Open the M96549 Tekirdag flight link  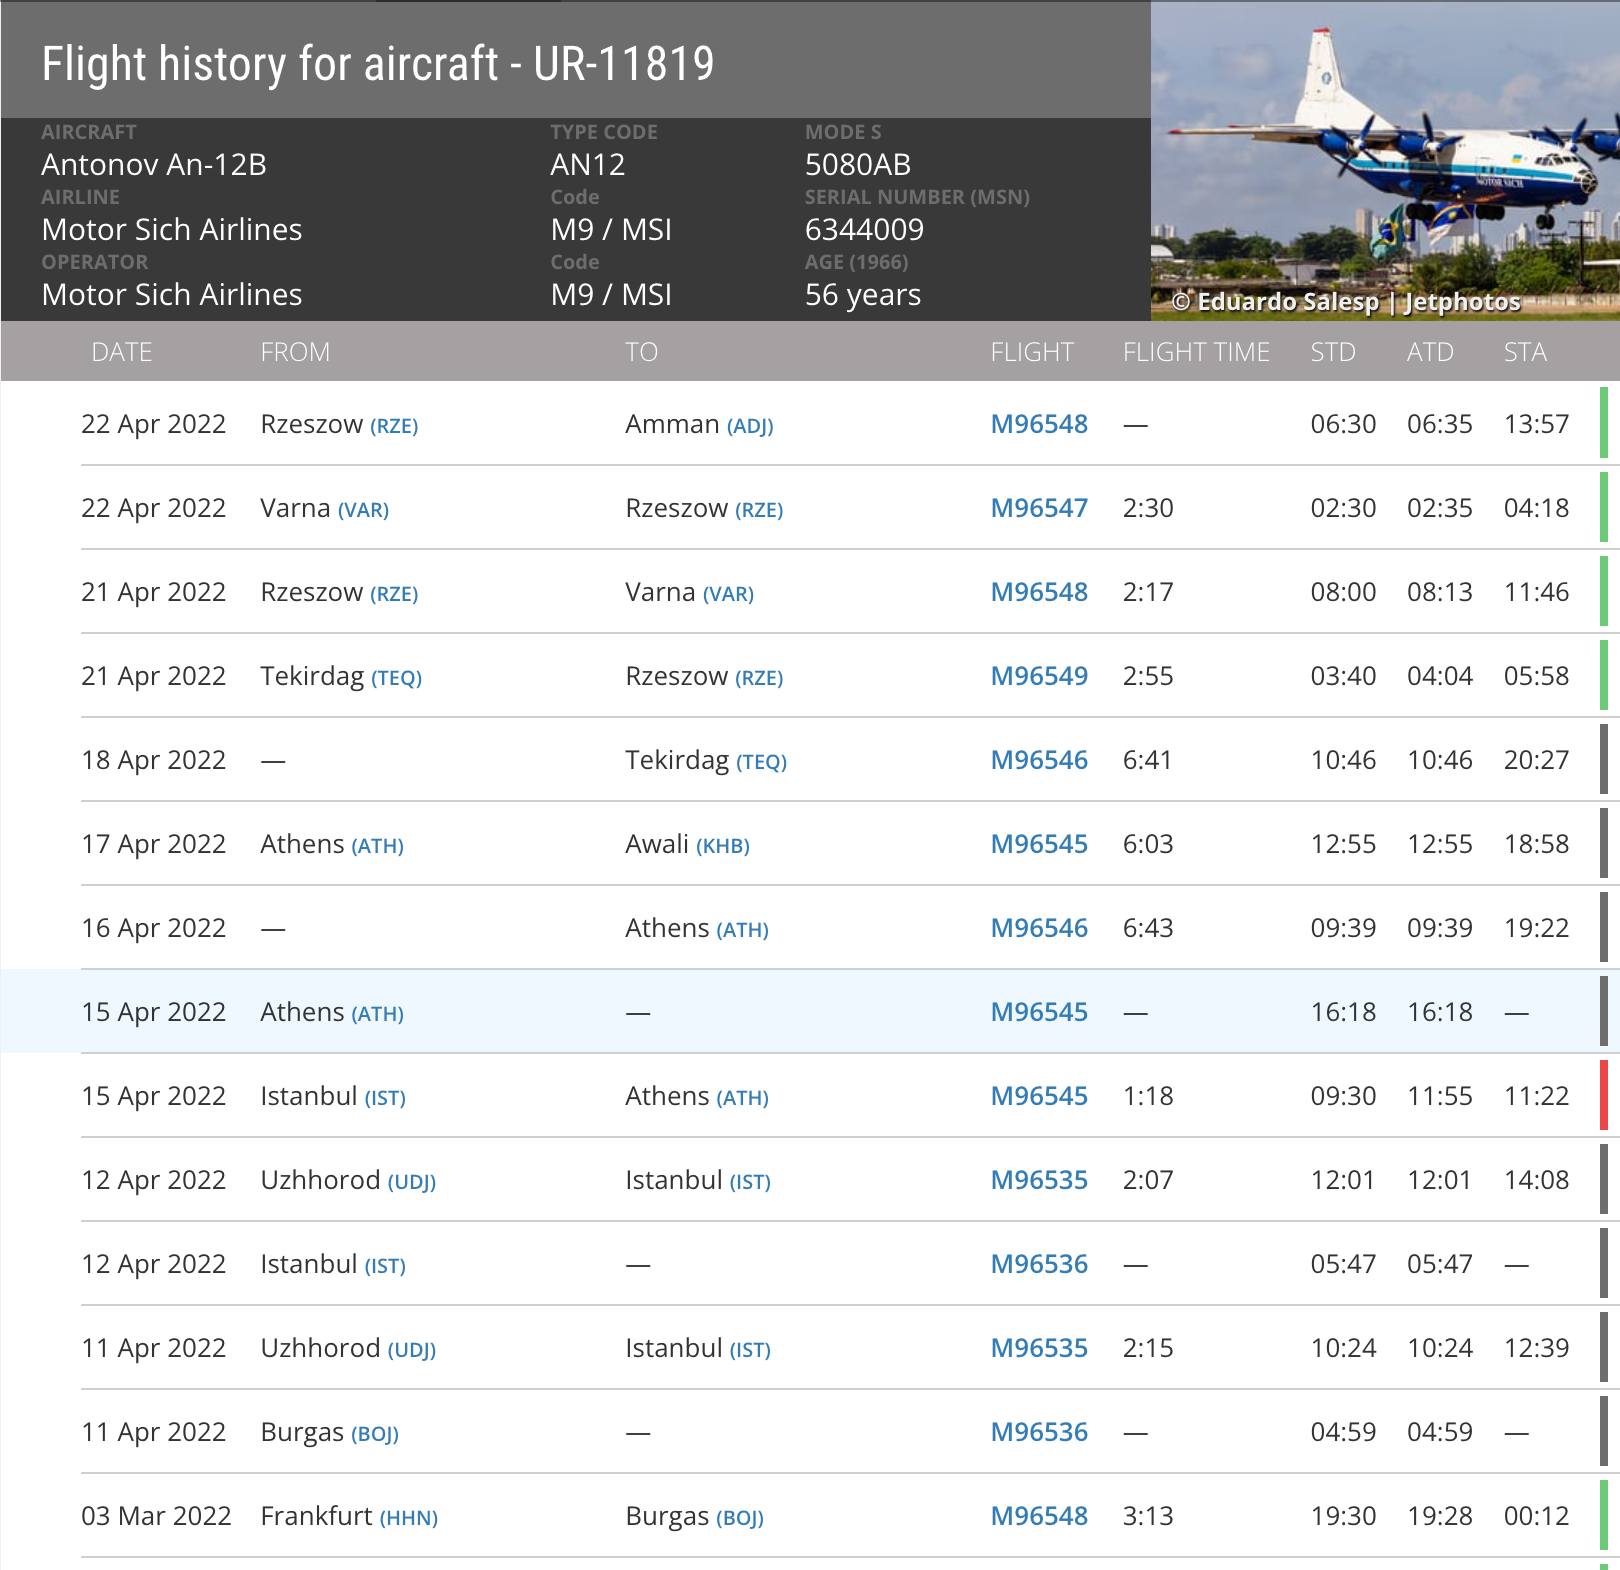pos(1038,676)
